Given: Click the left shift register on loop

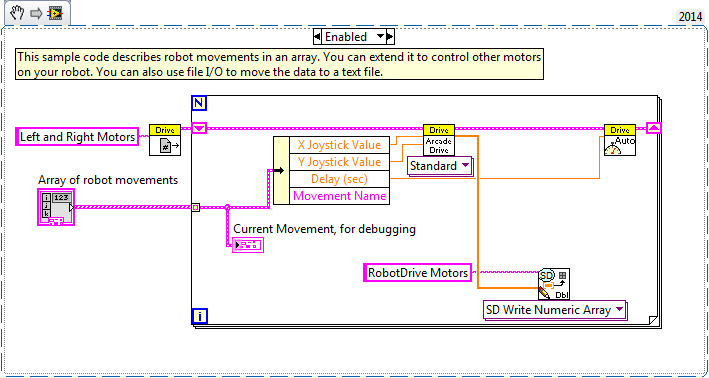Looking at the screenshot, I should coord(199,128).
